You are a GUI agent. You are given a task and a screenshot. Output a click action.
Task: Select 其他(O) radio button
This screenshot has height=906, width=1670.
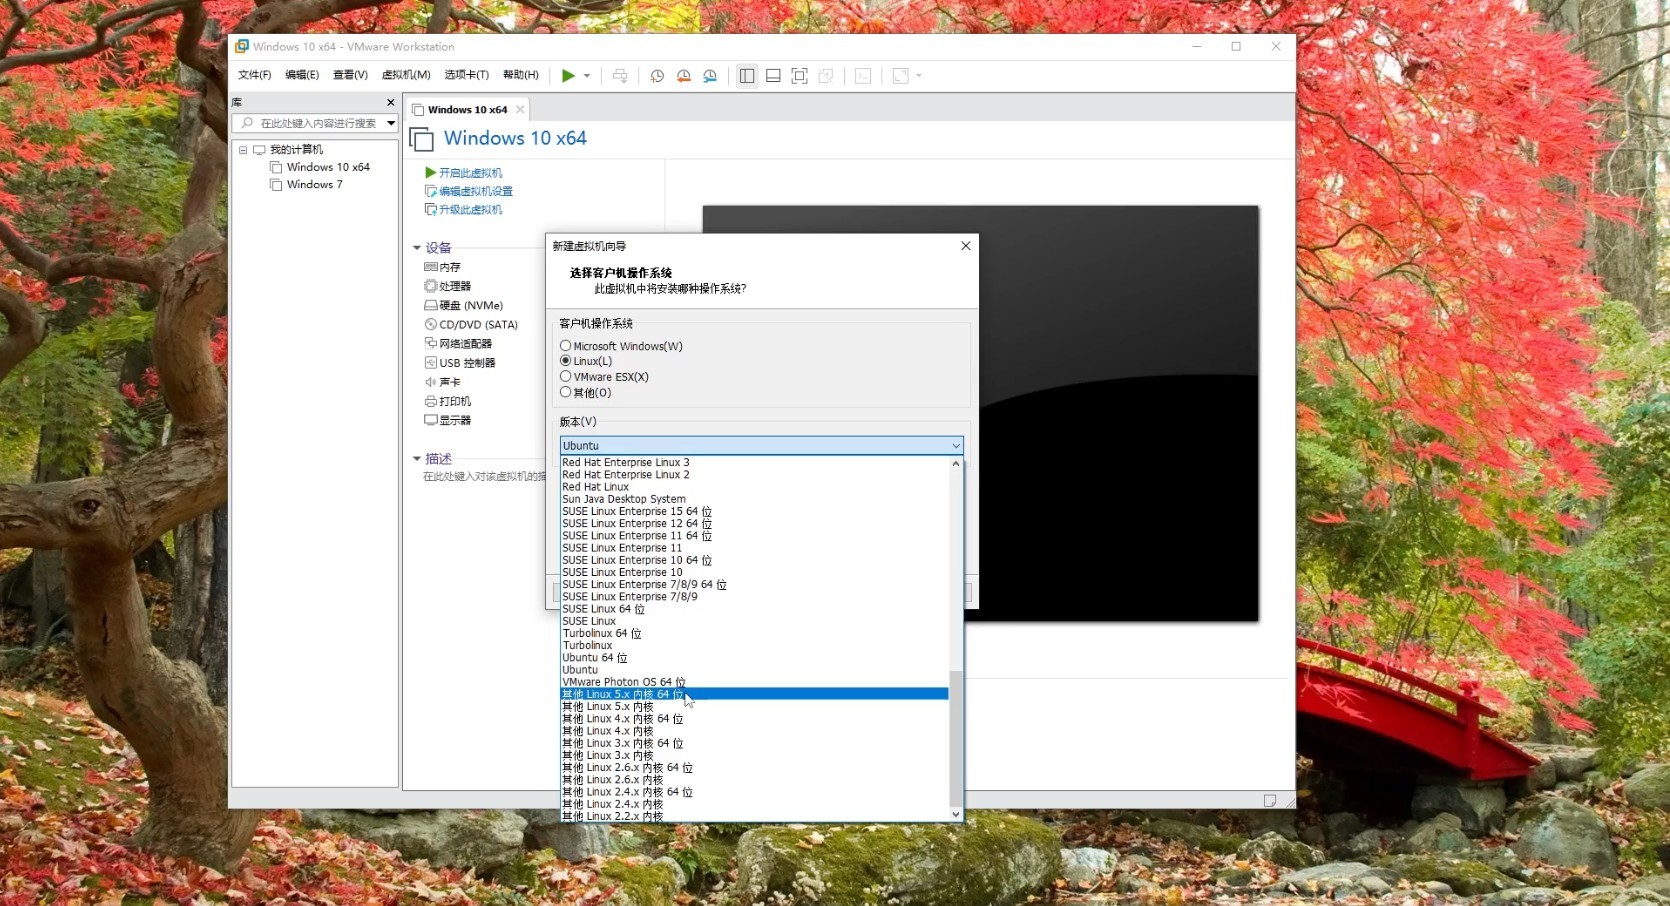[x=566, y=392]
